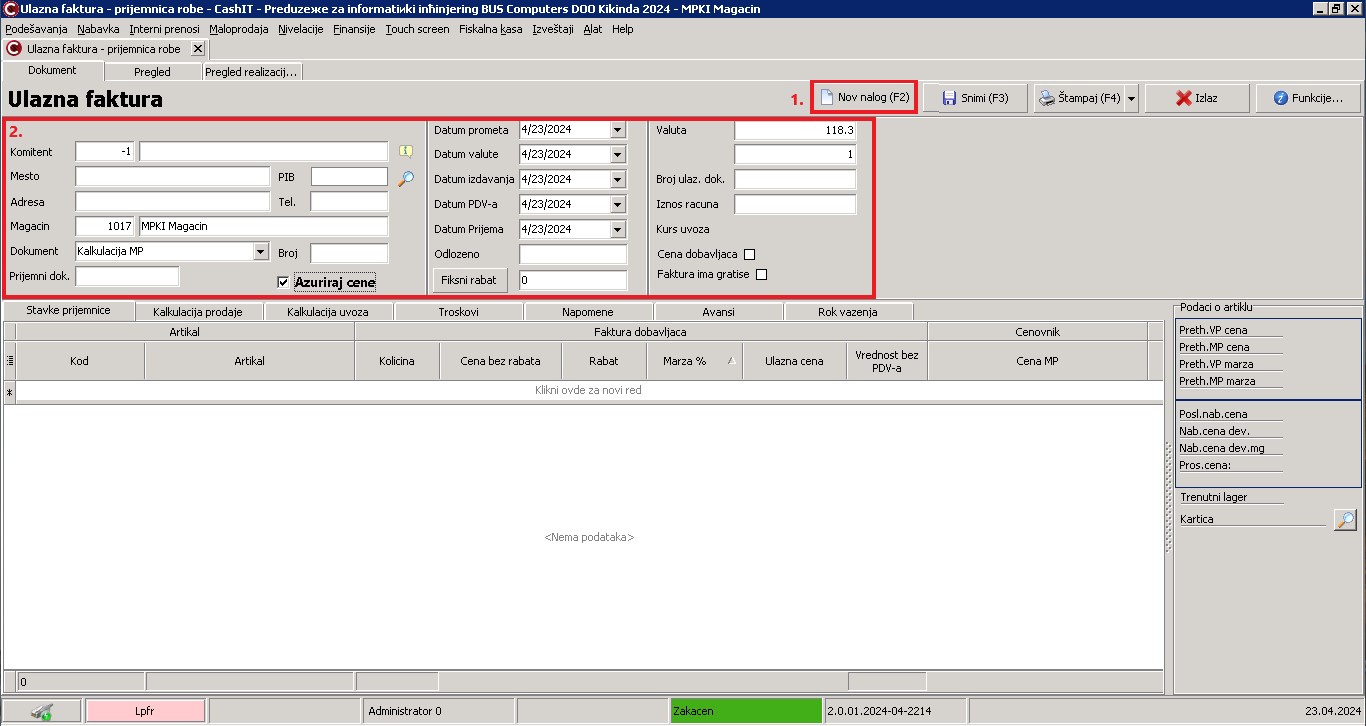The width and height of the screenshot is (1366, 726).
Task: Switch to Kalkulacija uvoza tab
Action: point(328,312)
